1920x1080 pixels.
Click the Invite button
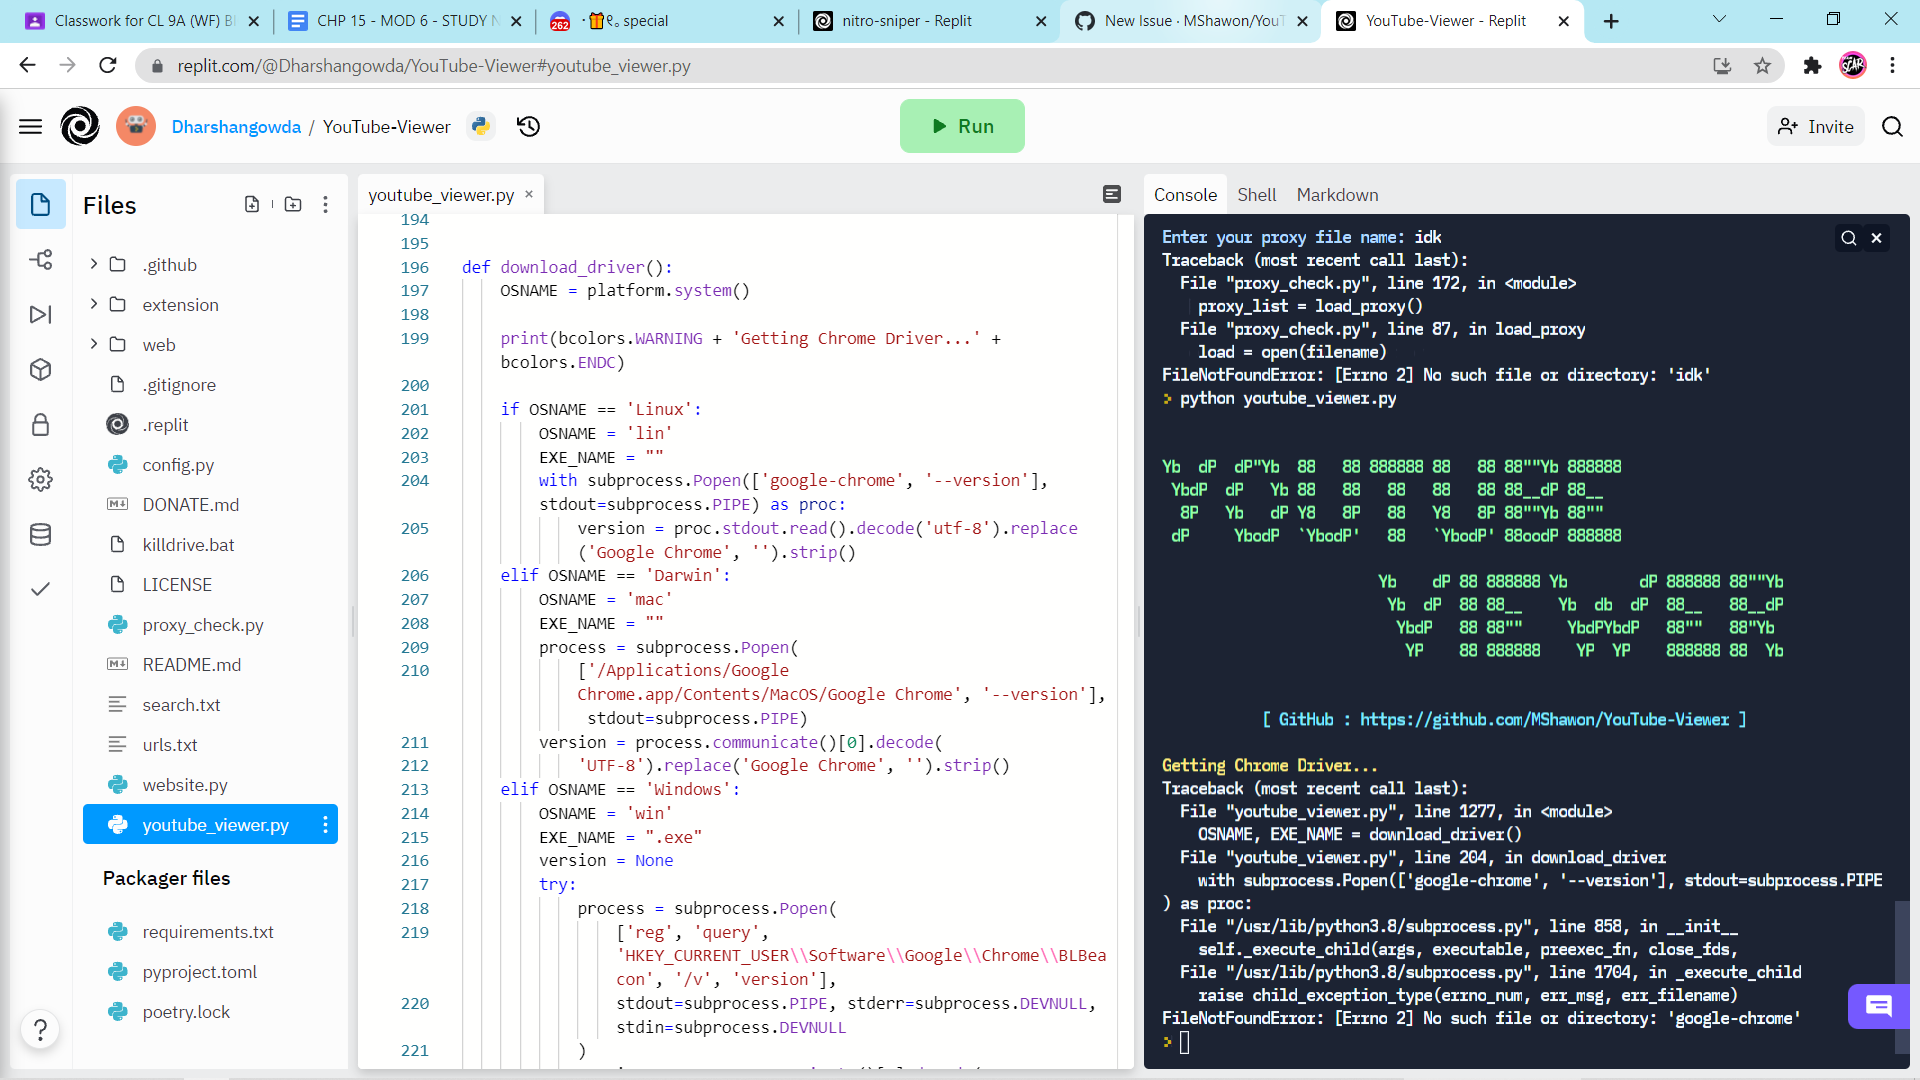[x=1815, y=126]
